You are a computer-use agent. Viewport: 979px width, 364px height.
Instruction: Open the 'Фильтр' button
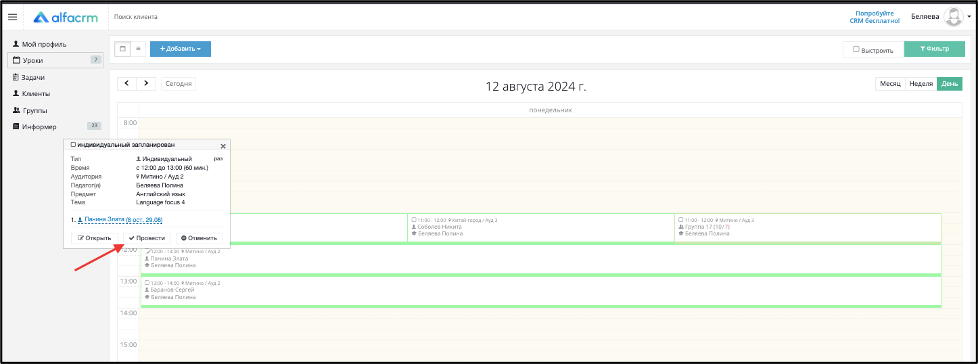coord(933,49)
